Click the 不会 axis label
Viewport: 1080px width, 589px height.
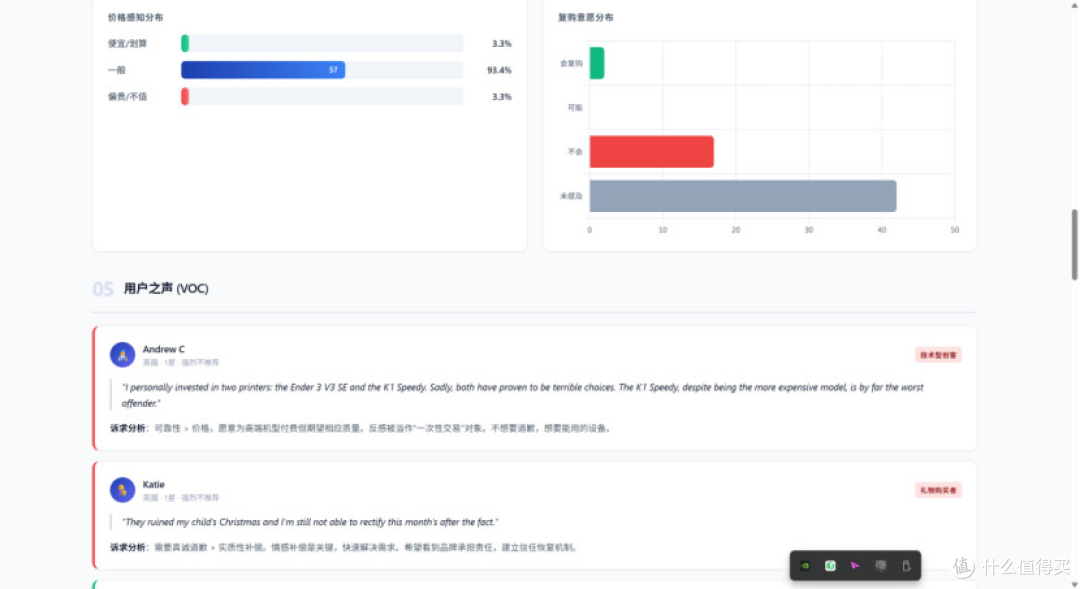[574, 152]
